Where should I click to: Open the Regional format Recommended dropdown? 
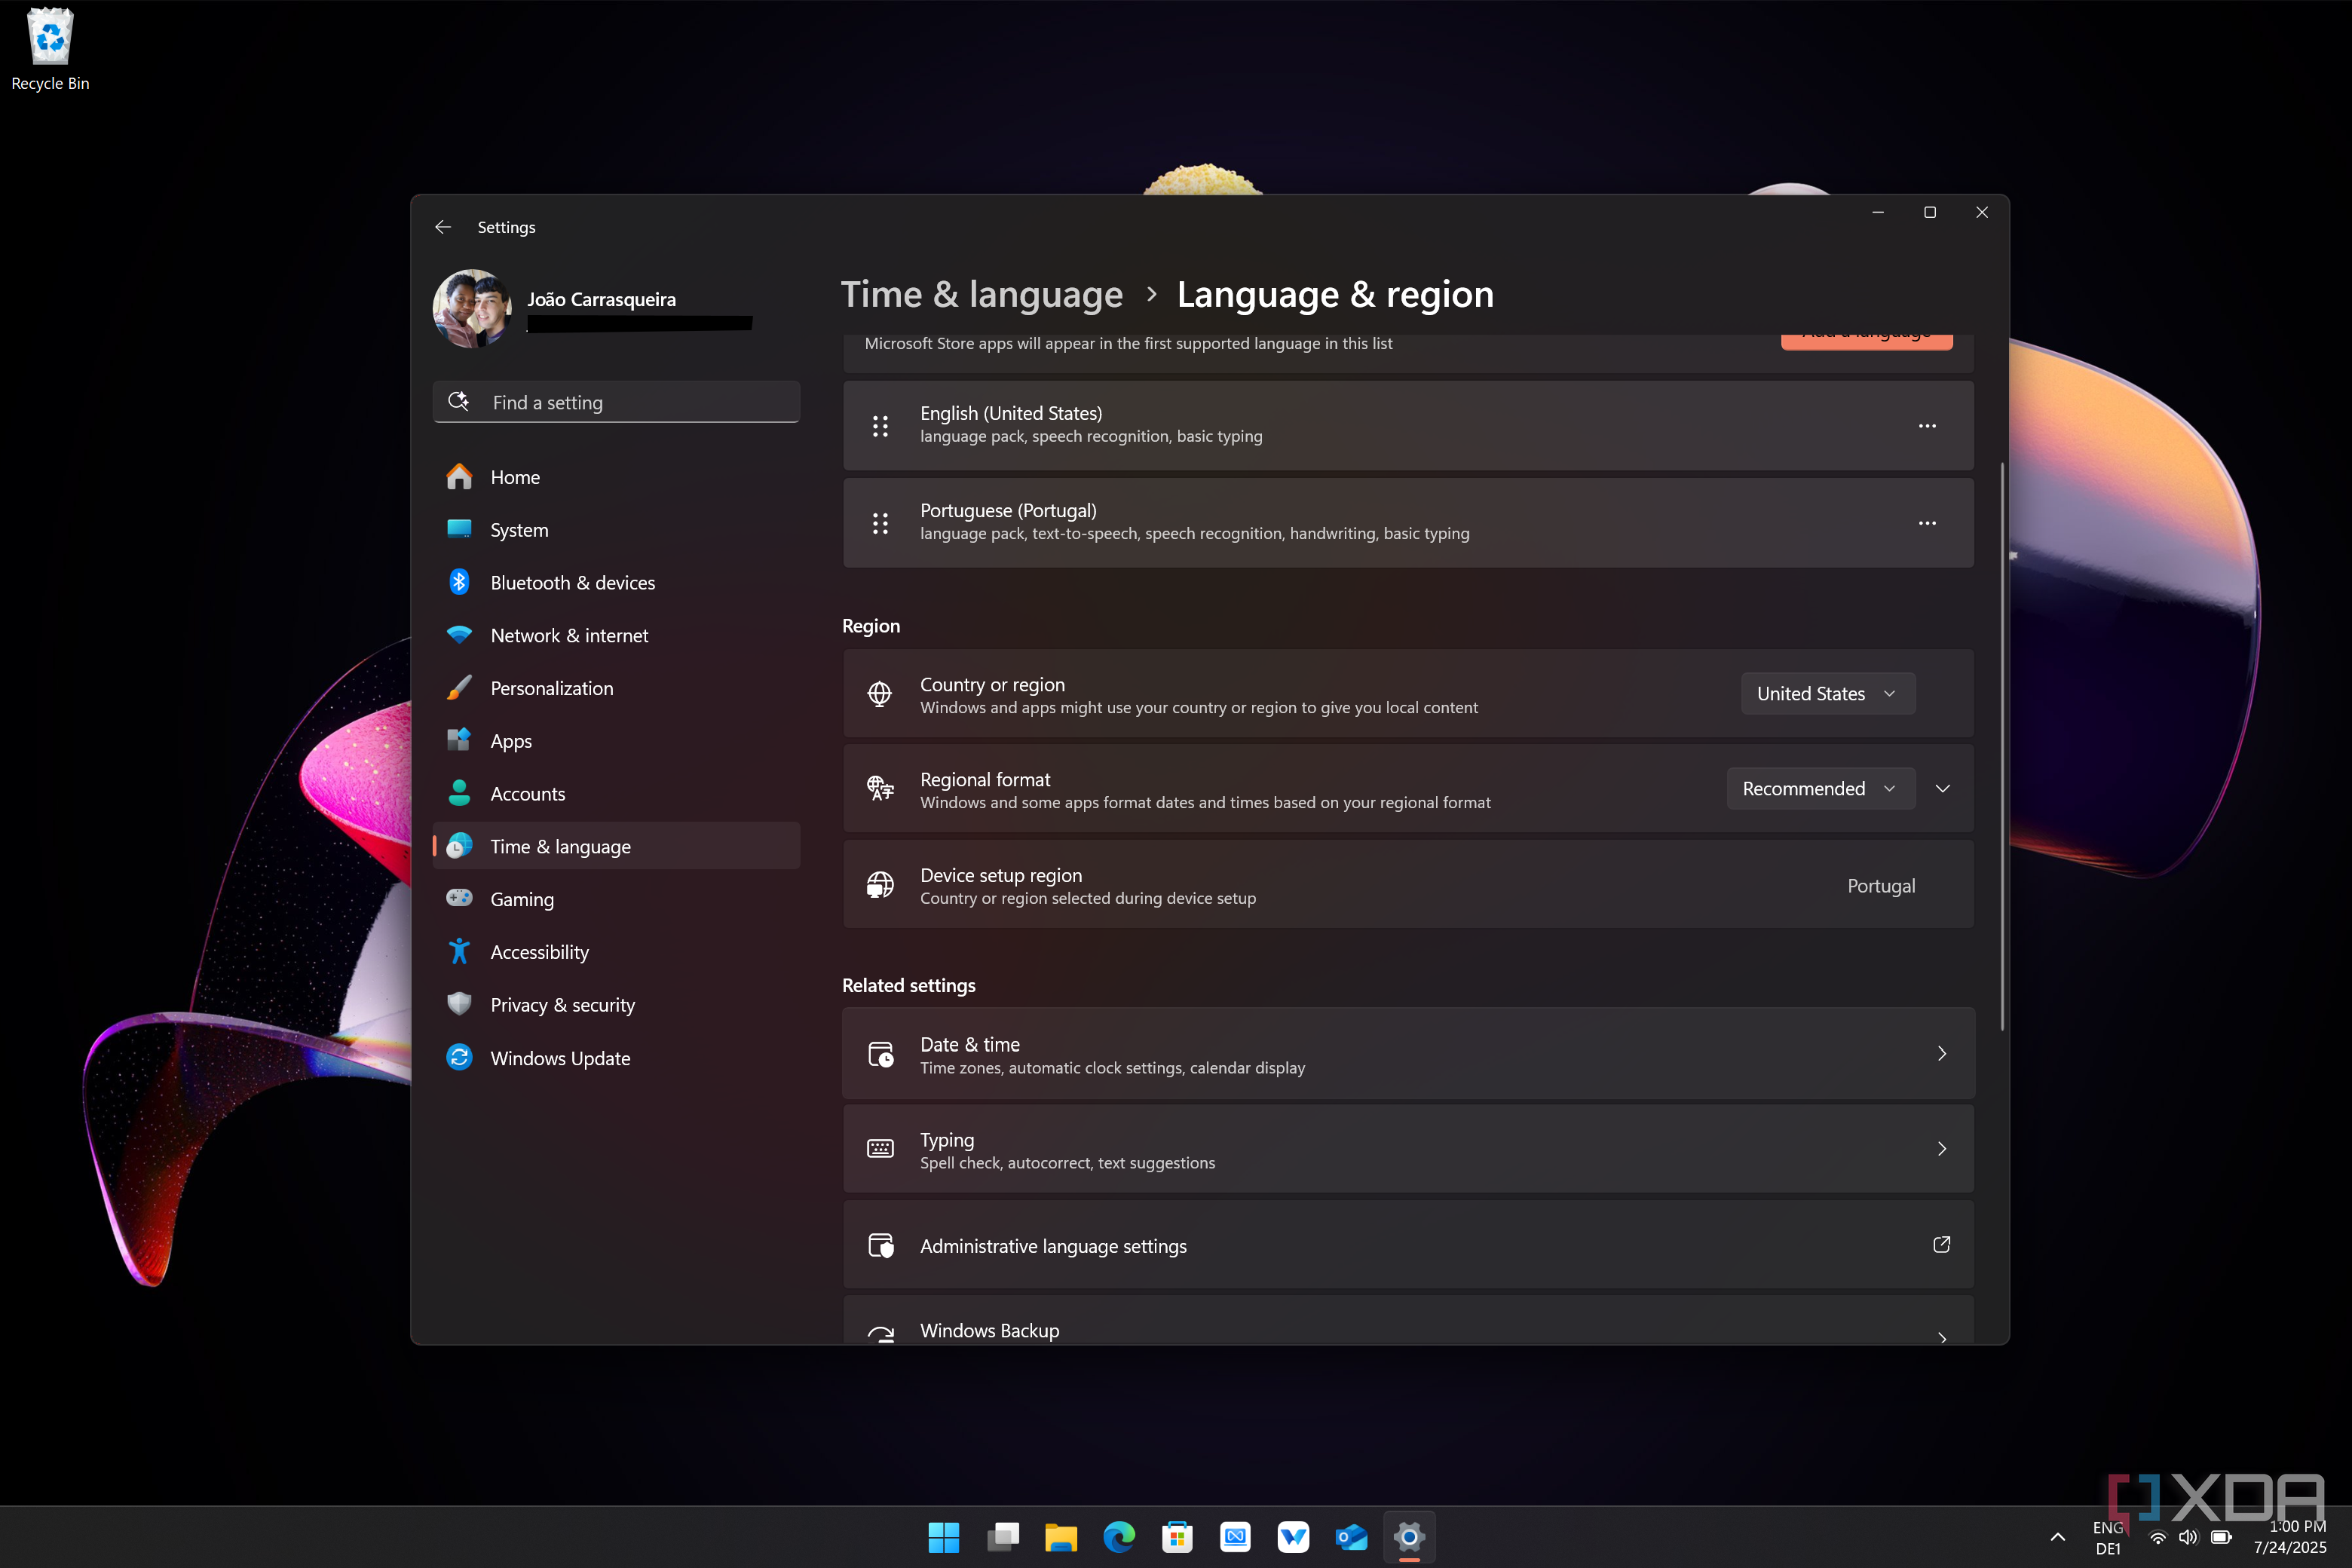click(1819, 788)
